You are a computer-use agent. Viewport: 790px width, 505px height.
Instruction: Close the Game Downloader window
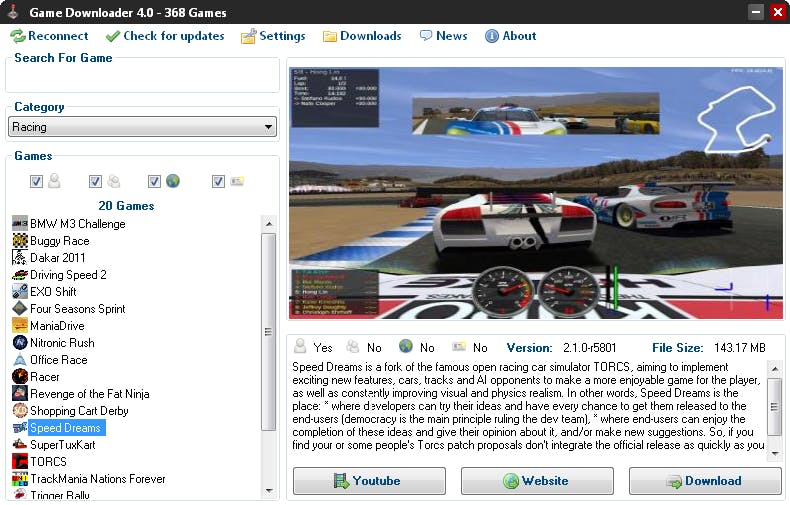point(777,12)
